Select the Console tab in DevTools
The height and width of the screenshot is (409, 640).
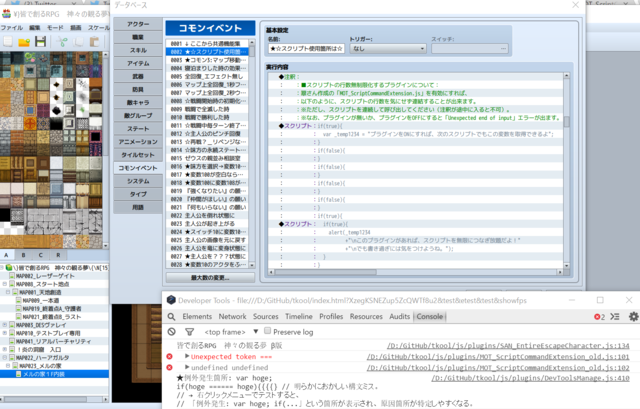click(430, 317)
